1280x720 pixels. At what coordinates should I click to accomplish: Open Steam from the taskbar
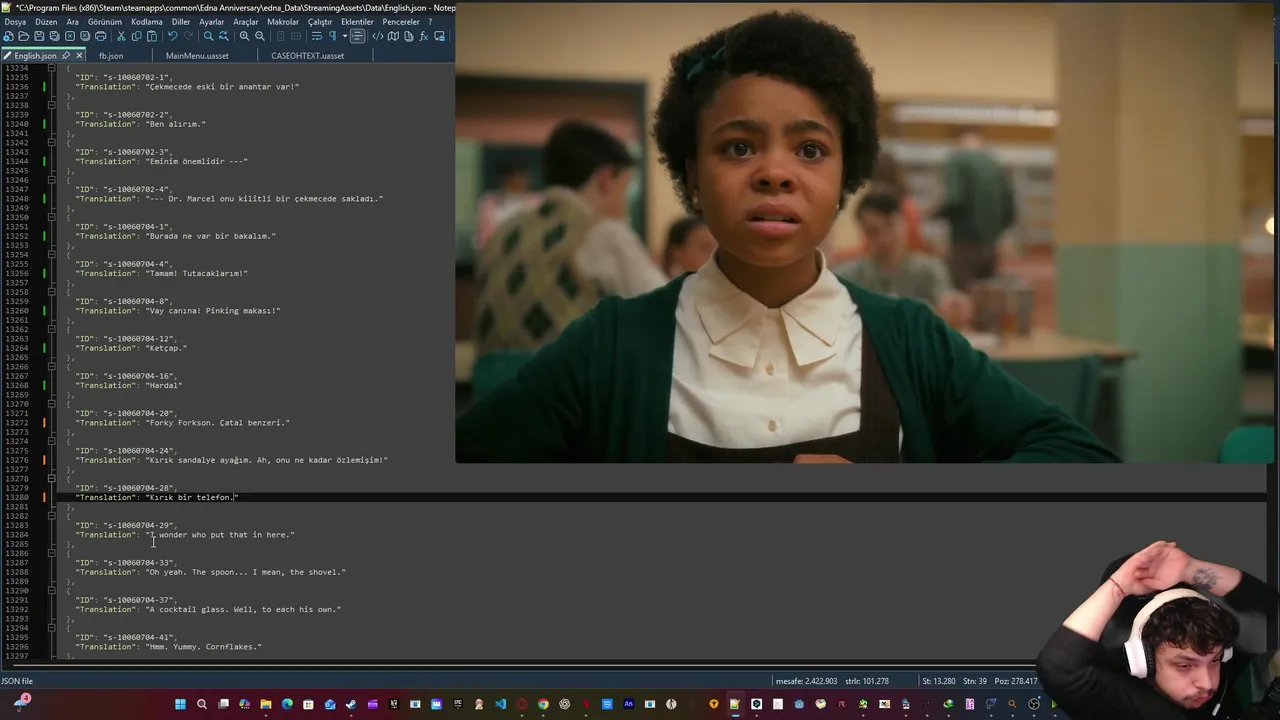tap(351, 704)
